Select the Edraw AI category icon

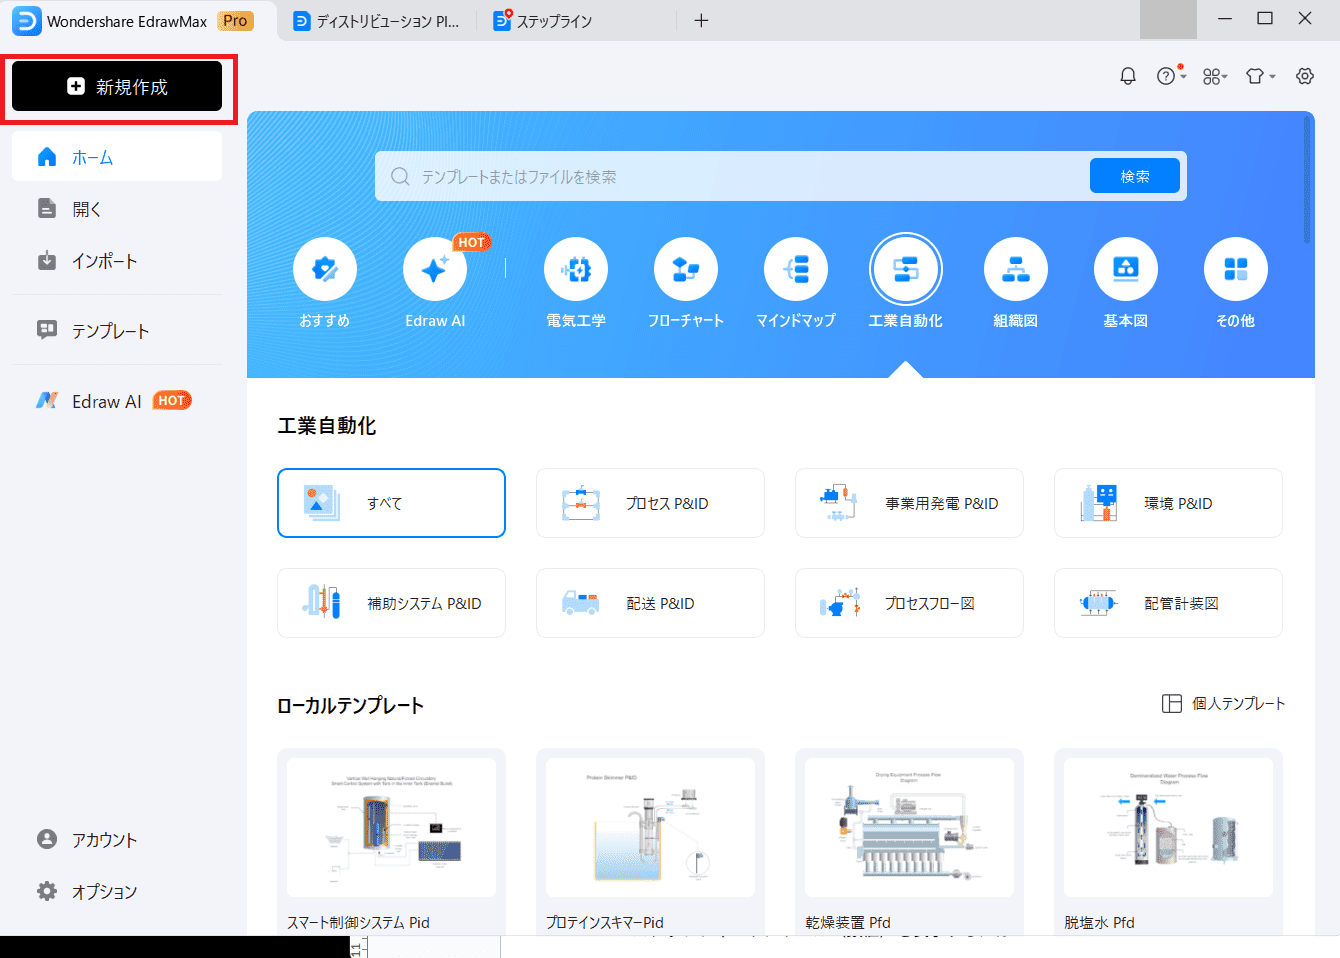coord(435,270)
